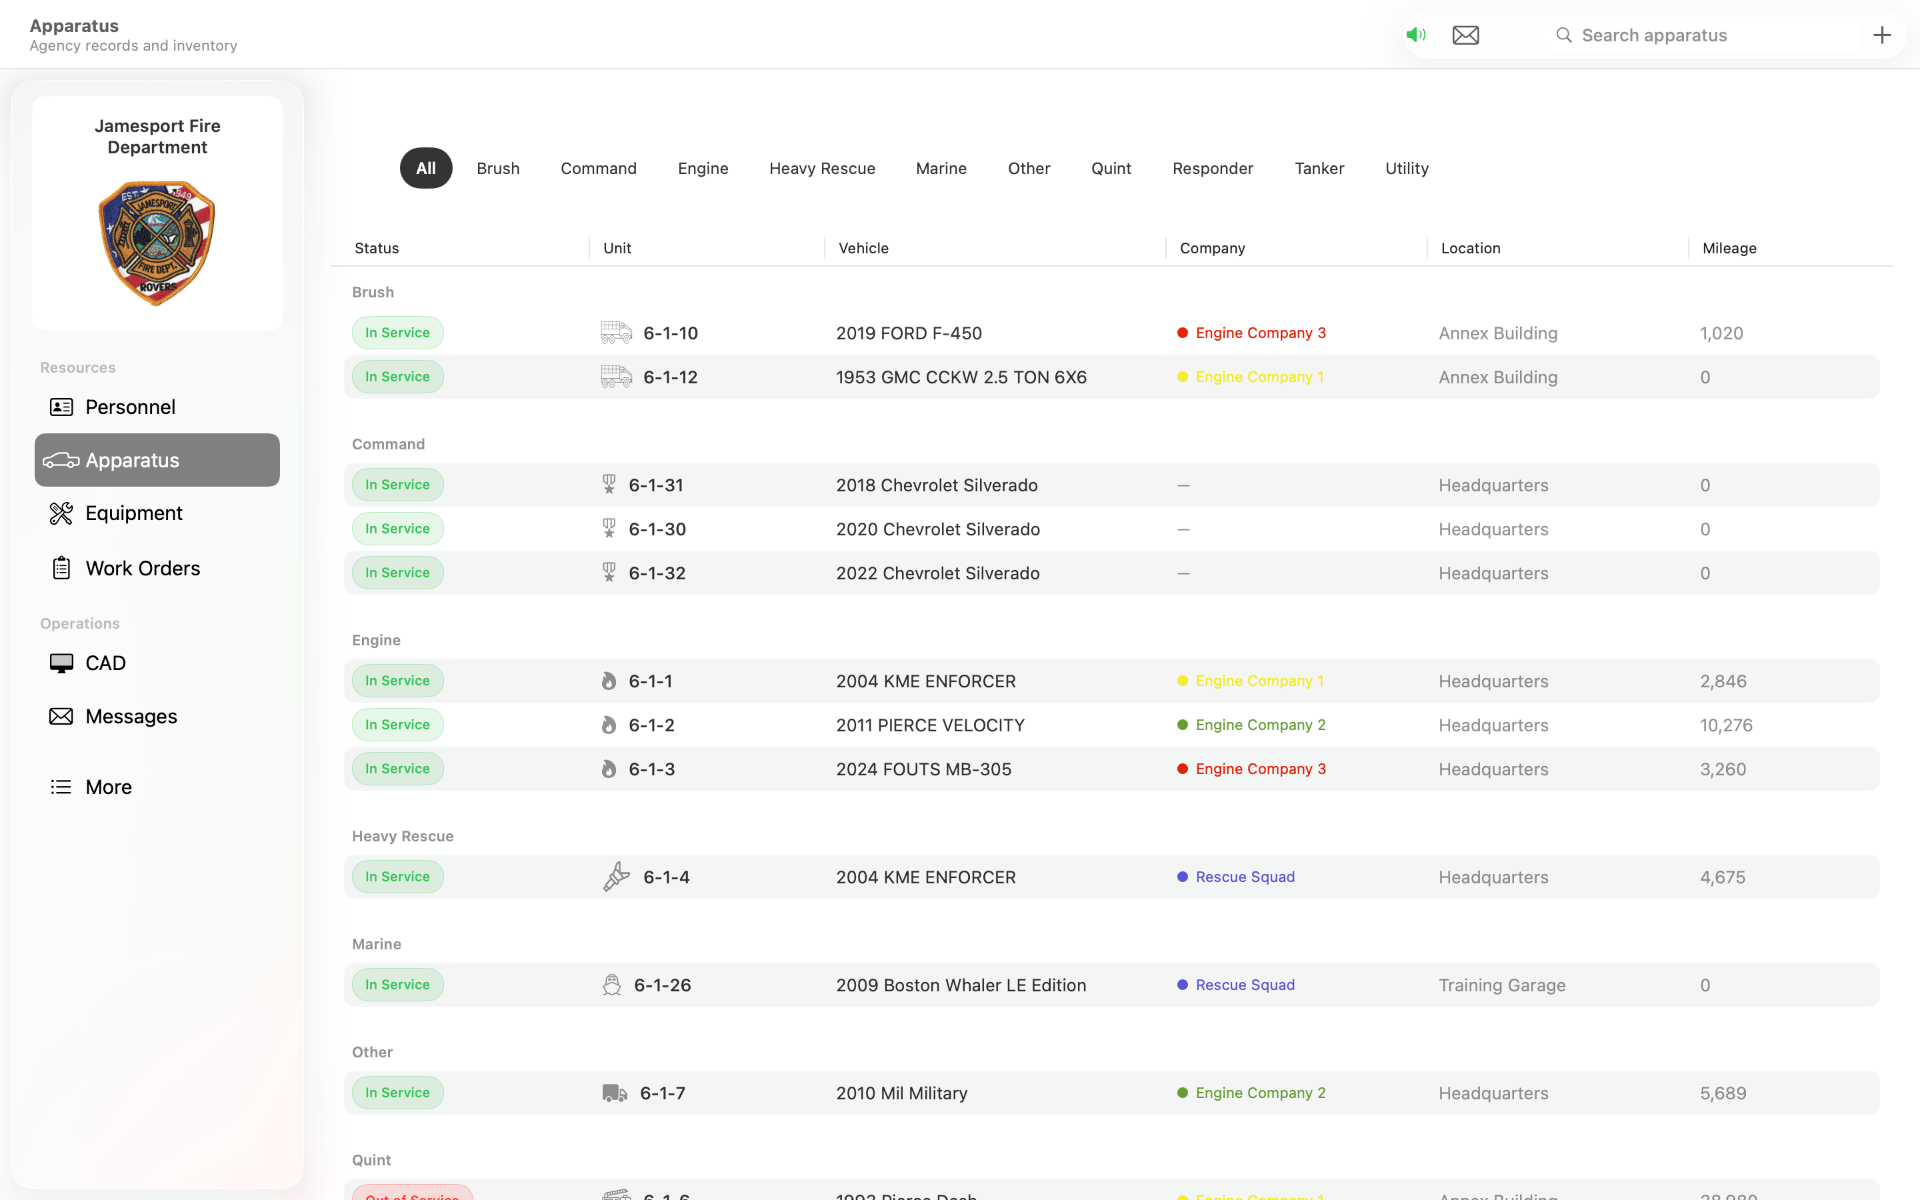Click command badge icon for 6-1-32

click(609, 572)
